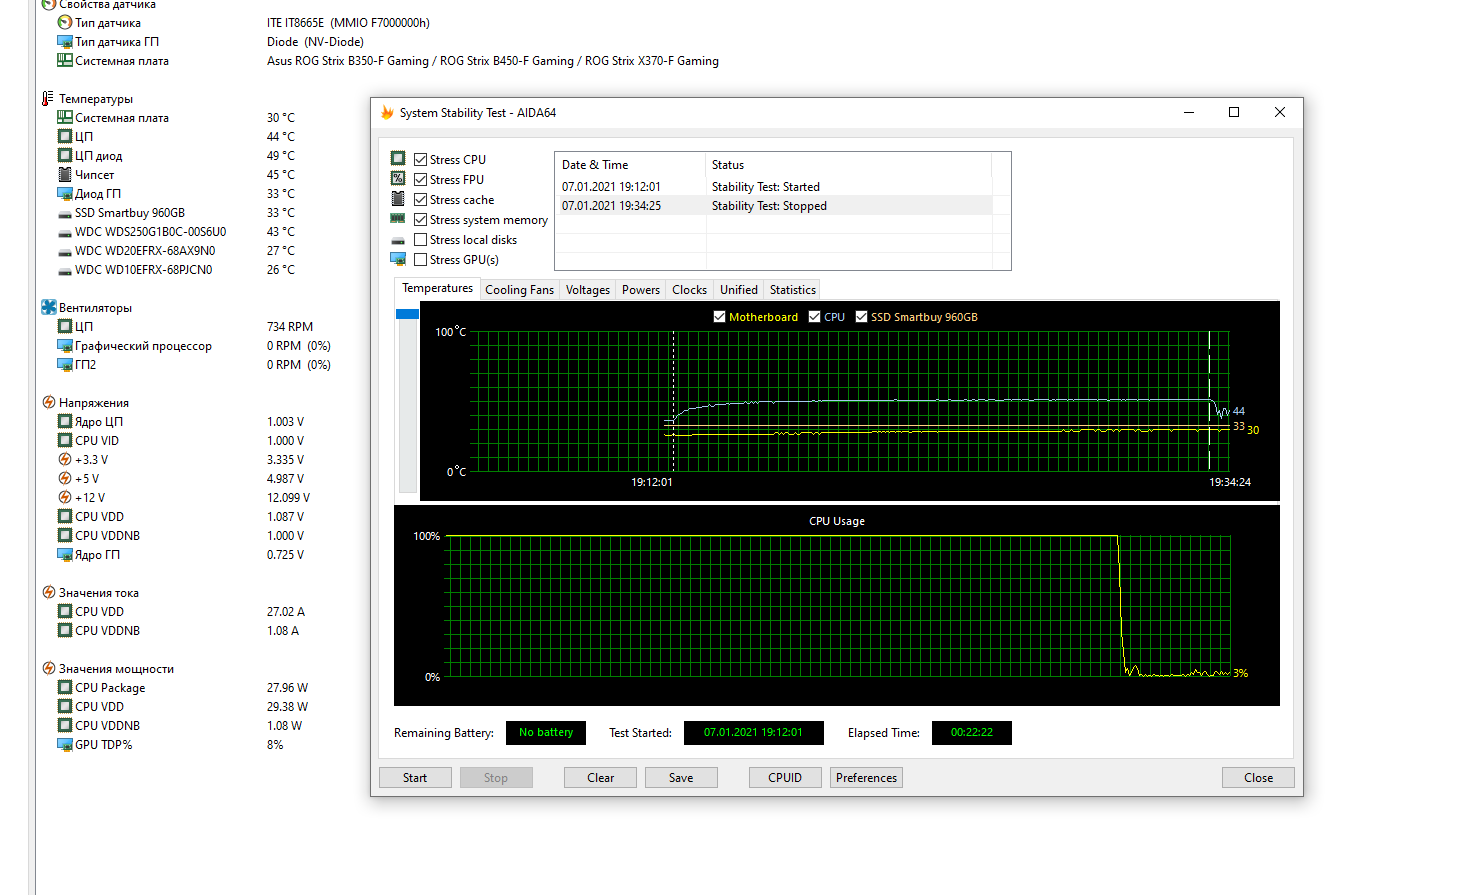Click the icon beside CPU Package power
Image resolution: width=1470 pixels, height=895 pixels.
pyautogui.click(x=65, y=687)
